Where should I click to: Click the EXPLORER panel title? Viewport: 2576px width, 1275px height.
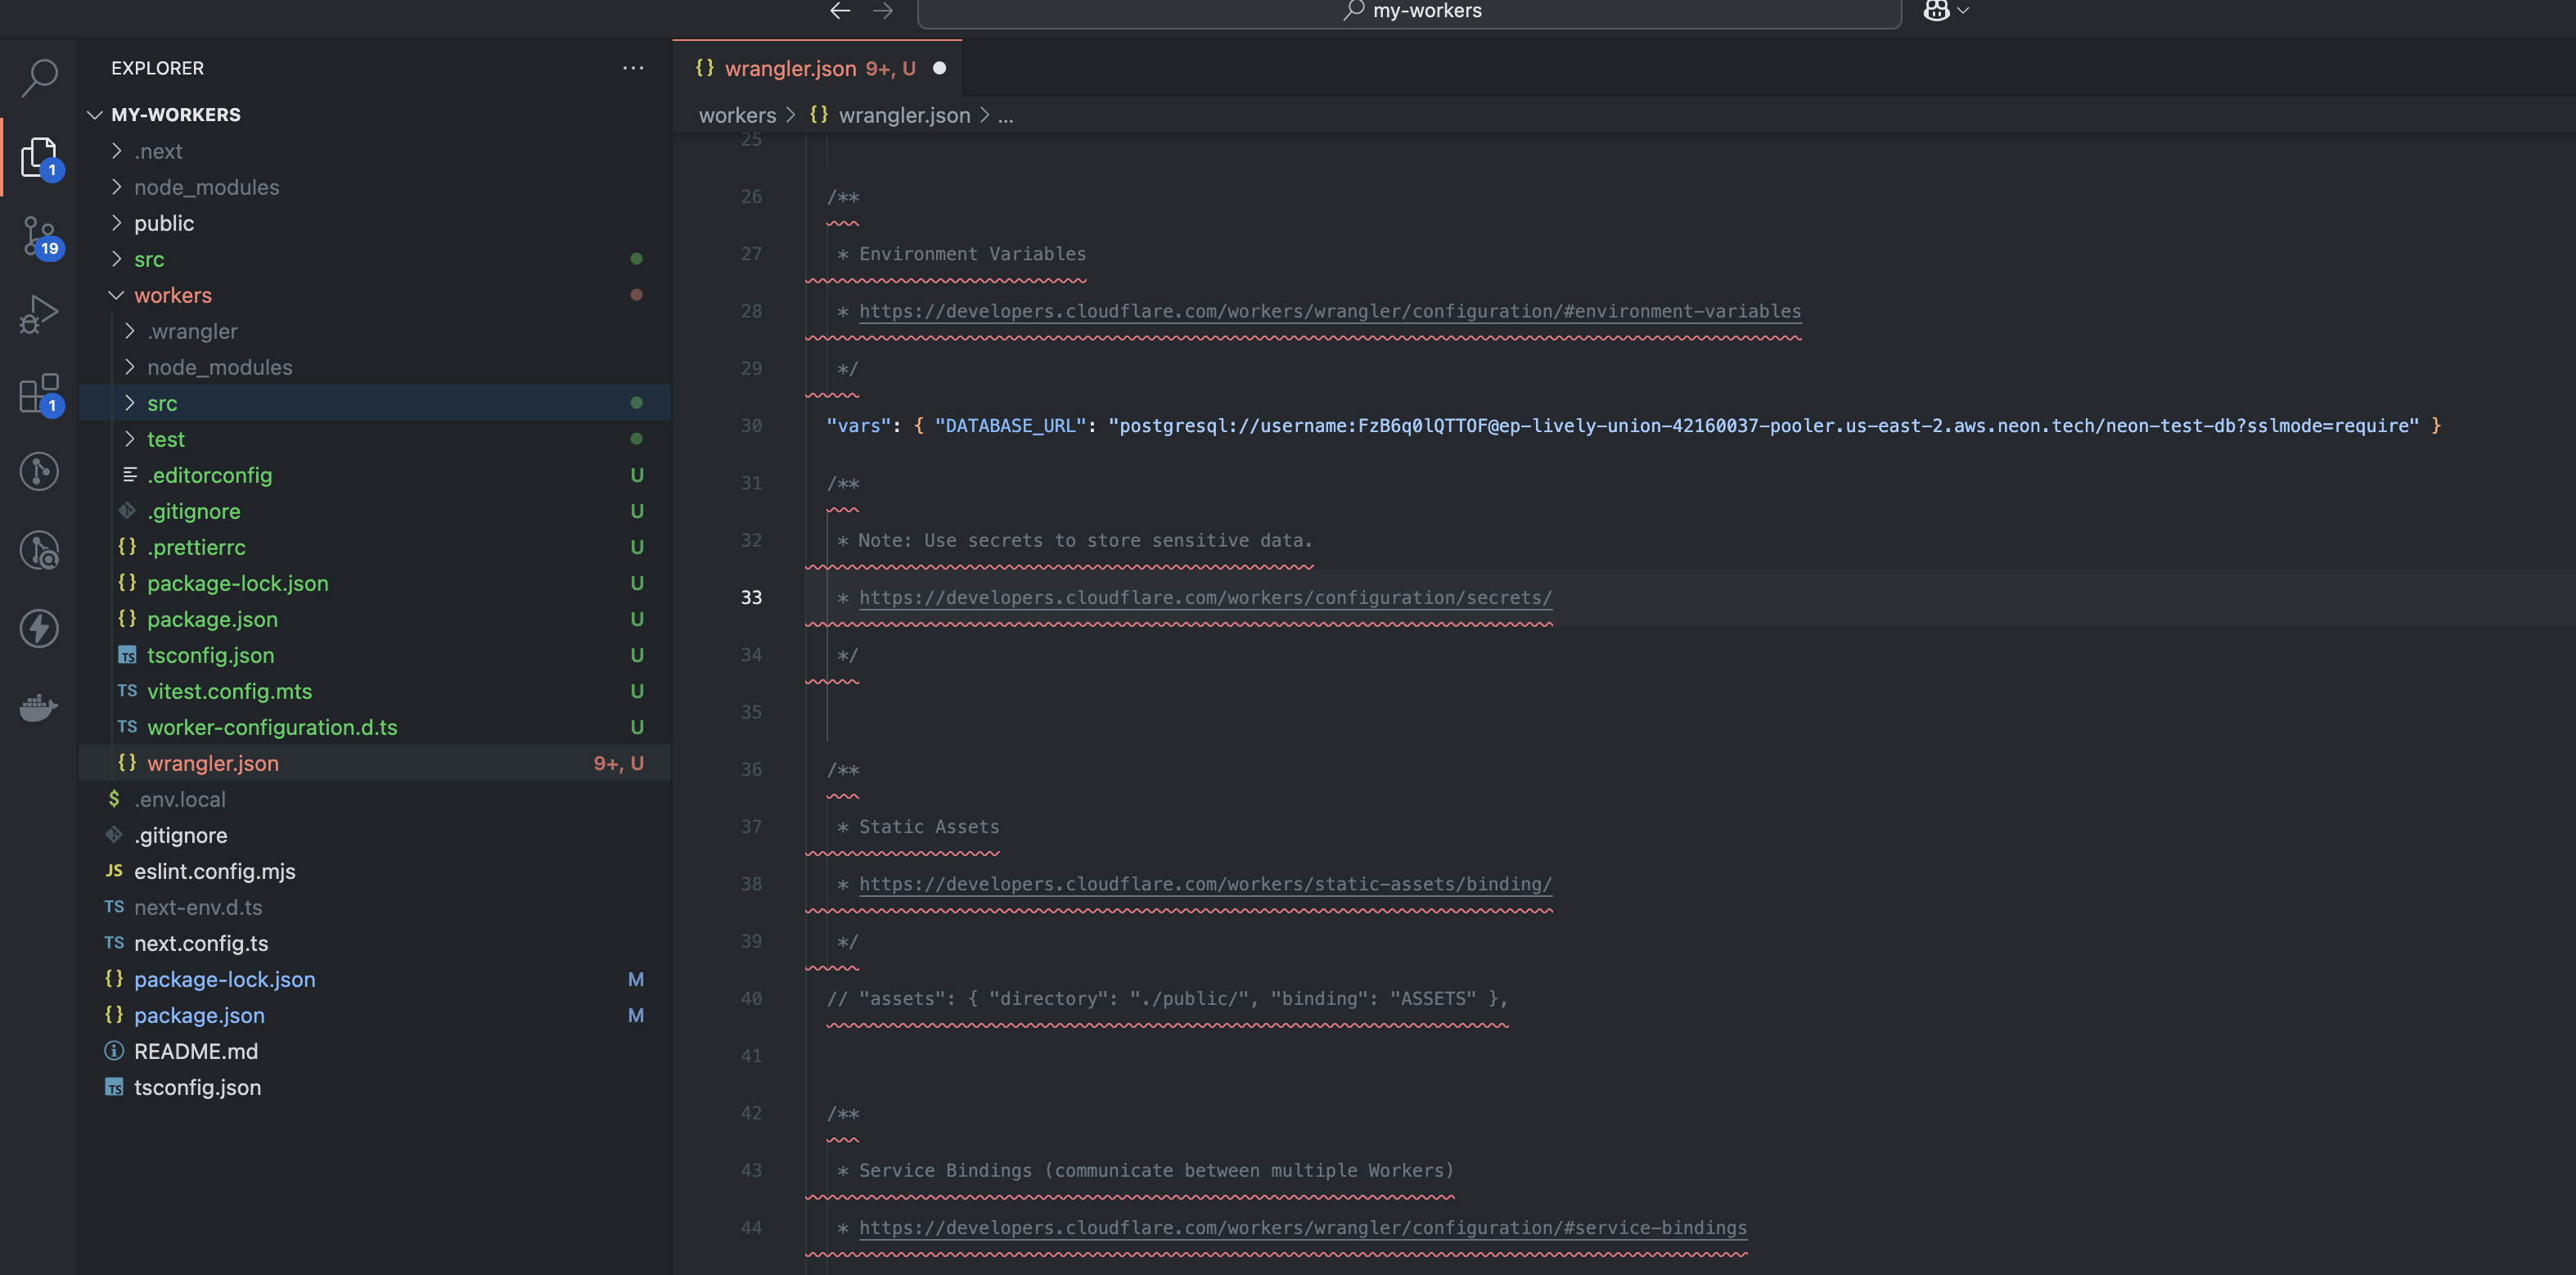click(x=157, y=68)
